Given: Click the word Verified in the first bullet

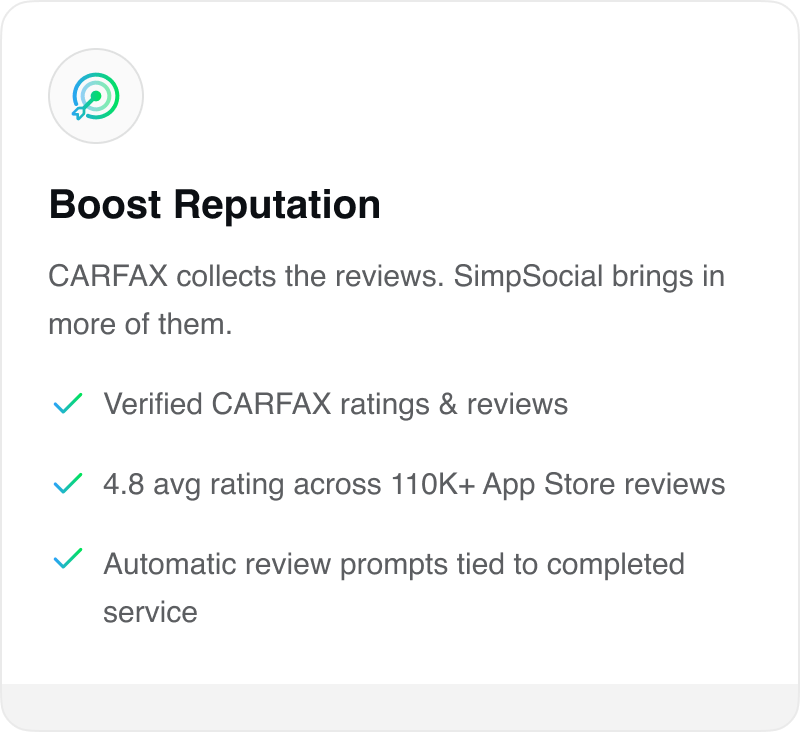Looking at the screenshot, I should (x=153, y=404).
